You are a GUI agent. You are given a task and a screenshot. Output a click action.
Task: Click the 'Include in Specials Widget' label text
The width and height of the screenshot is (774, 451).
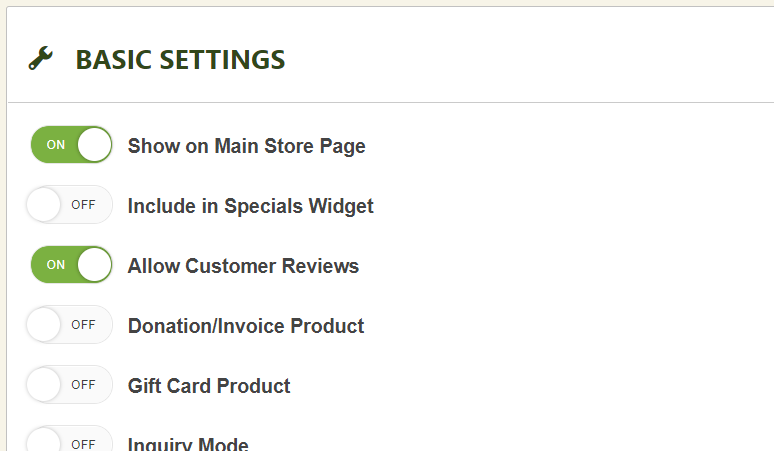pyautogui.click(x=250, y=206)
